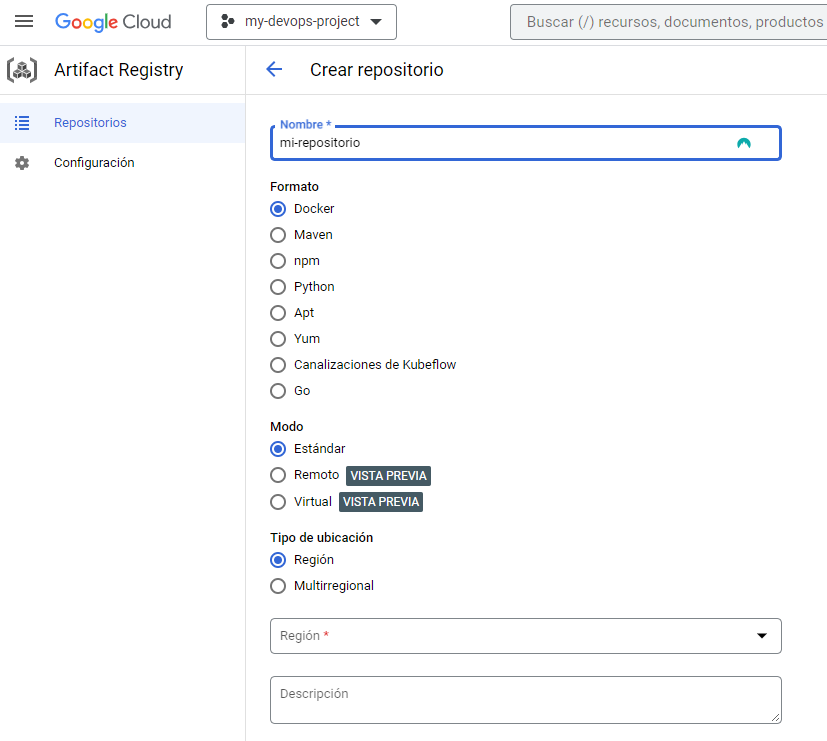The width and height of the screenshot is (827, 741).
Task: Click the VISTA PREVIA badge beside Remoto
Action: [388, 476]
